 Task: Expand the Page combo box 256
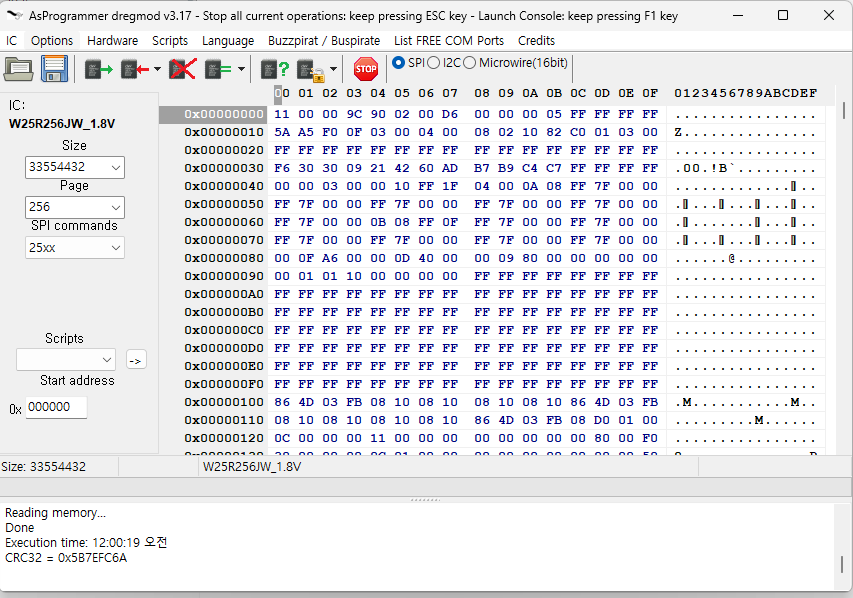115,207
